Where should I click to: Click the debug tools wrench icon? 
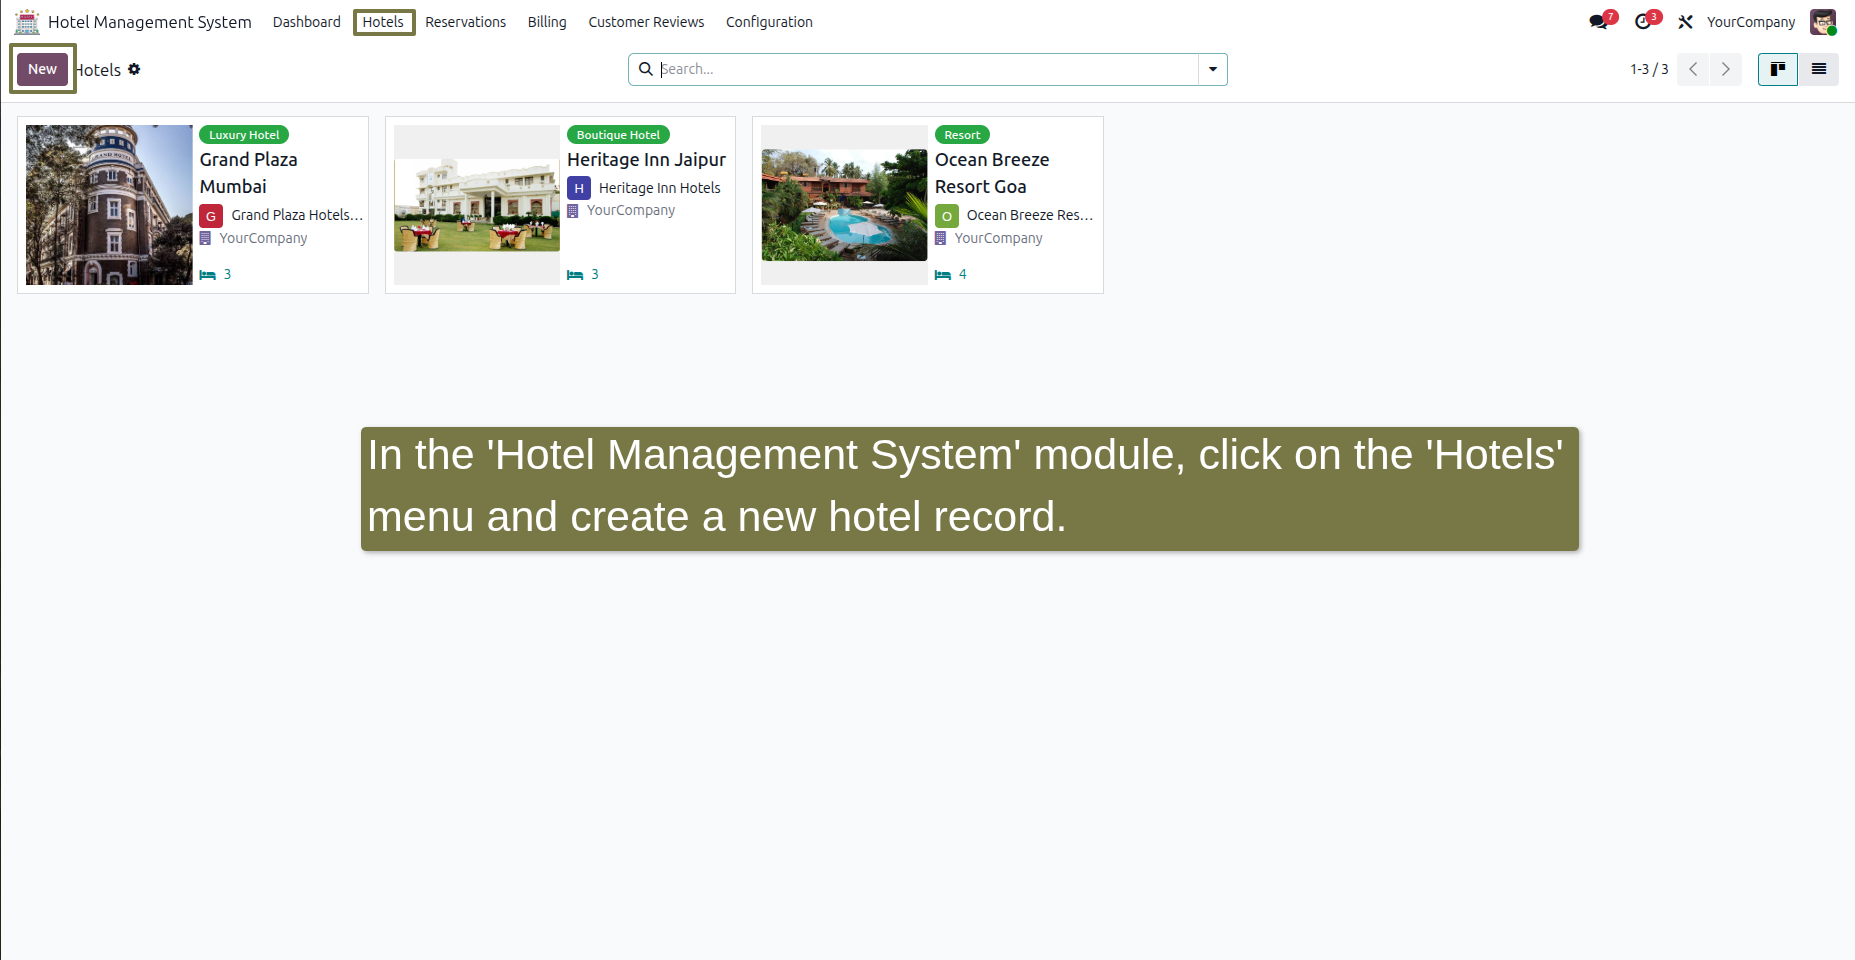tap(1686, 22)
